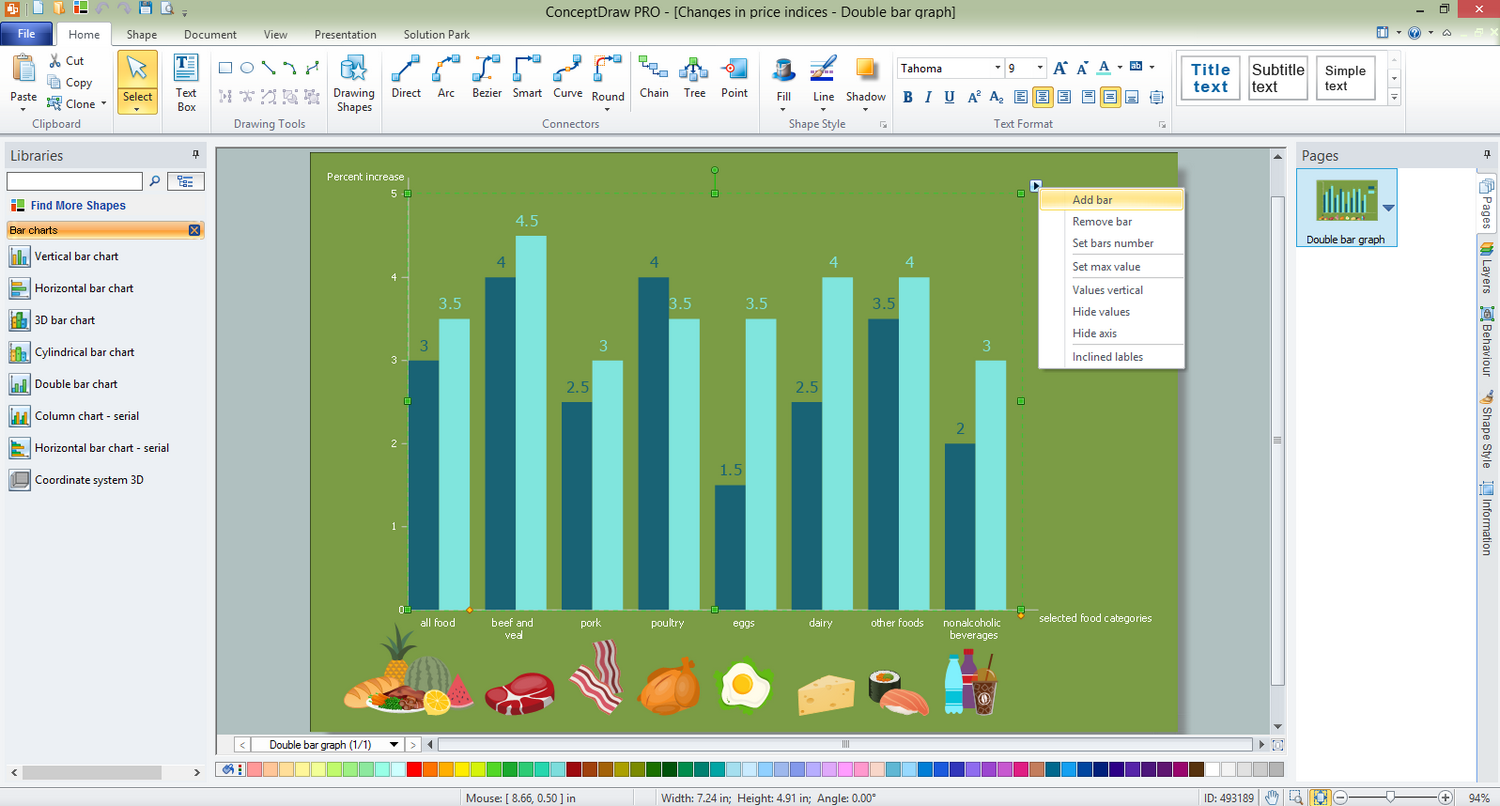Image resolution: width=1500 pixels, height=806 pixels.
Task: Select the Text Box tool
Action: [x=187, y=78]
